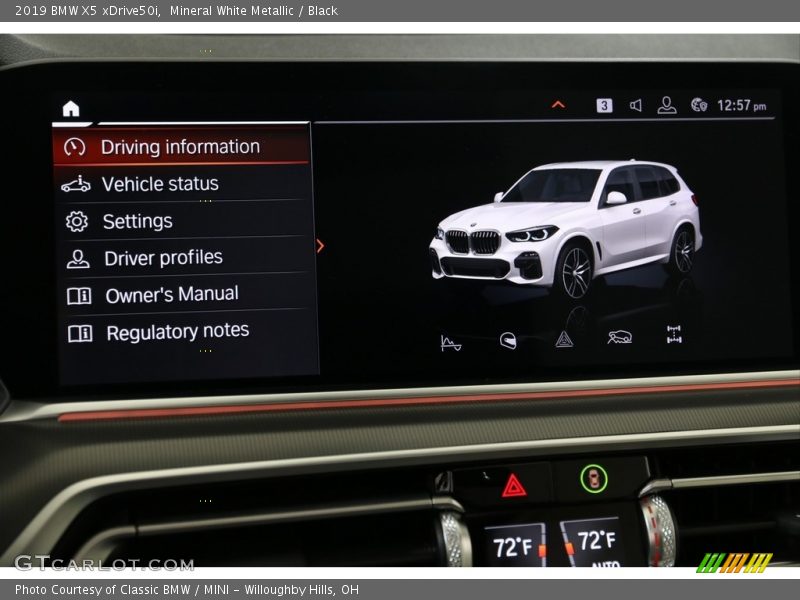
Task: Tap the car info icon beside Vehicle status
Action: click(76, 184)
